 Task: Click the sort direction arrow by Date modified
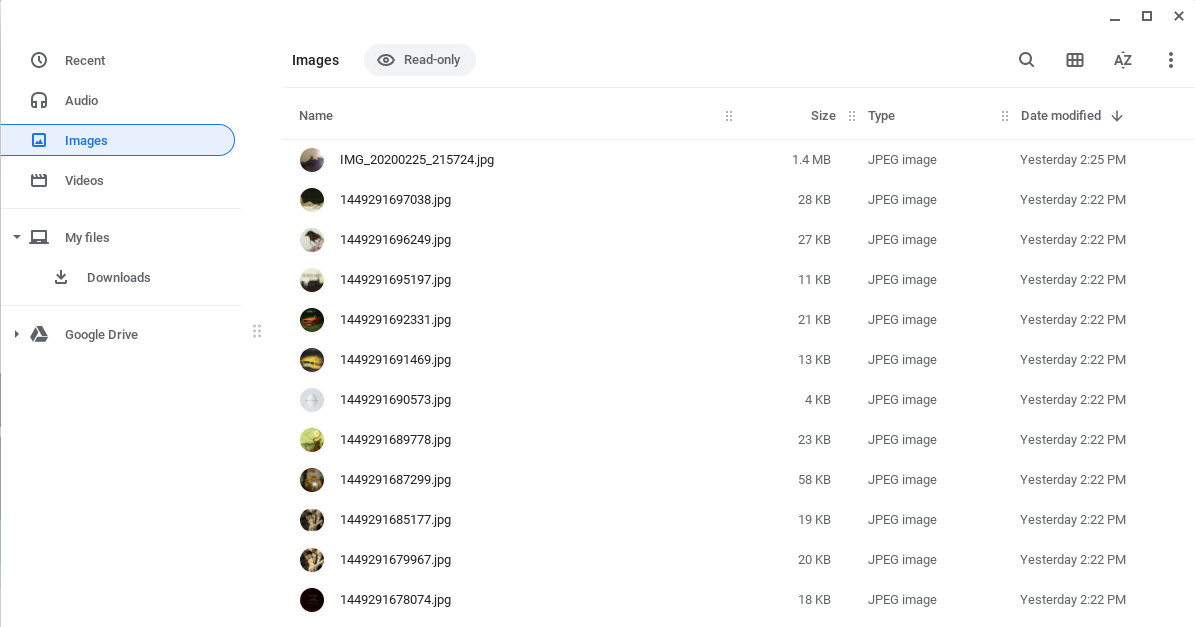(1117, 116)
